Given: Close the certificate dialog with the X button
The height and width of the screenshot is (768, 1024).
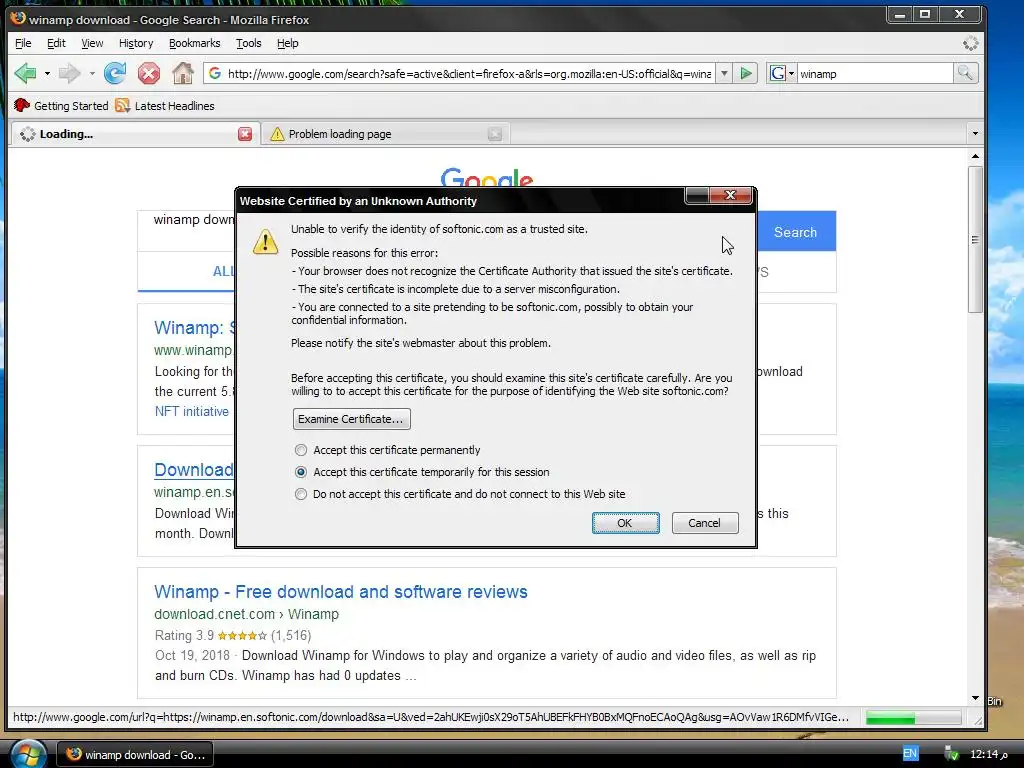Looking at the screenshot, I should [730, 195].
